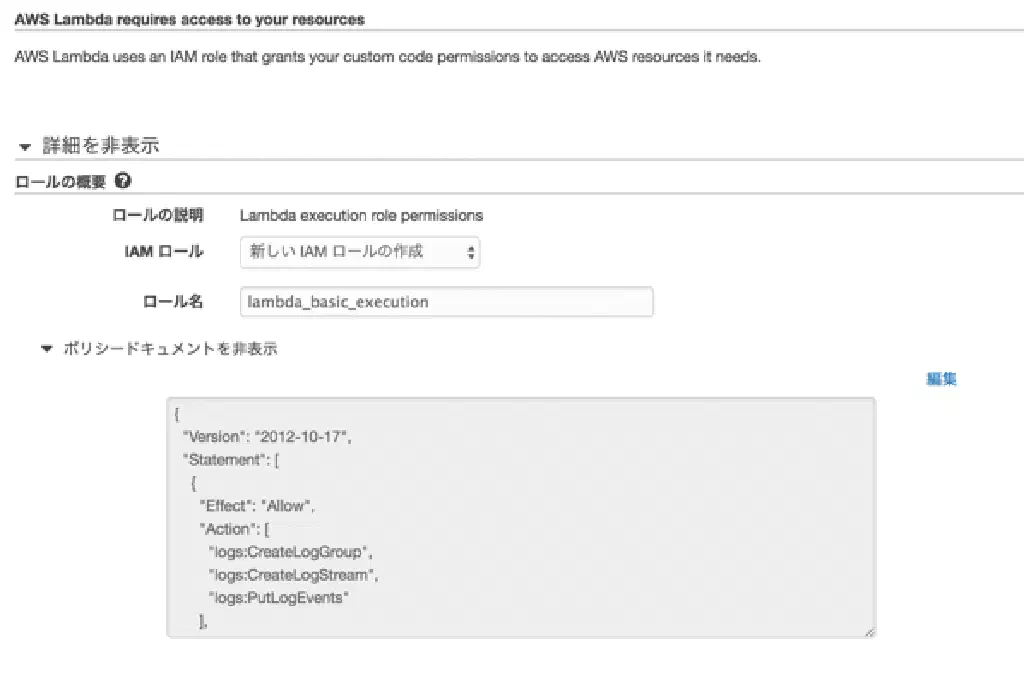This screenshot has width=1024, height=699.
Task: Click the 編集 link to edit the policy
Action: 941,379
